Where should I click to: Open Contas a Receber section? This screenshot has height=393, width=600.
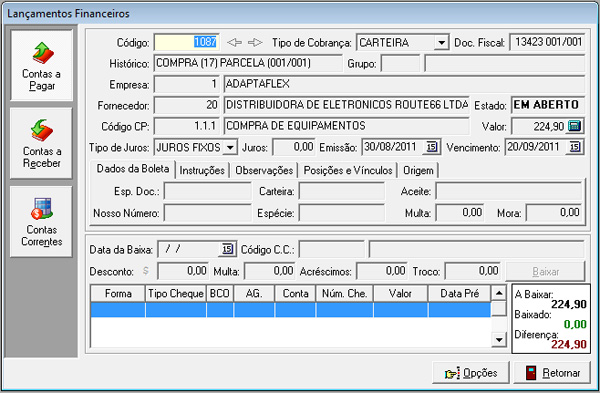(x=41, y=144)
